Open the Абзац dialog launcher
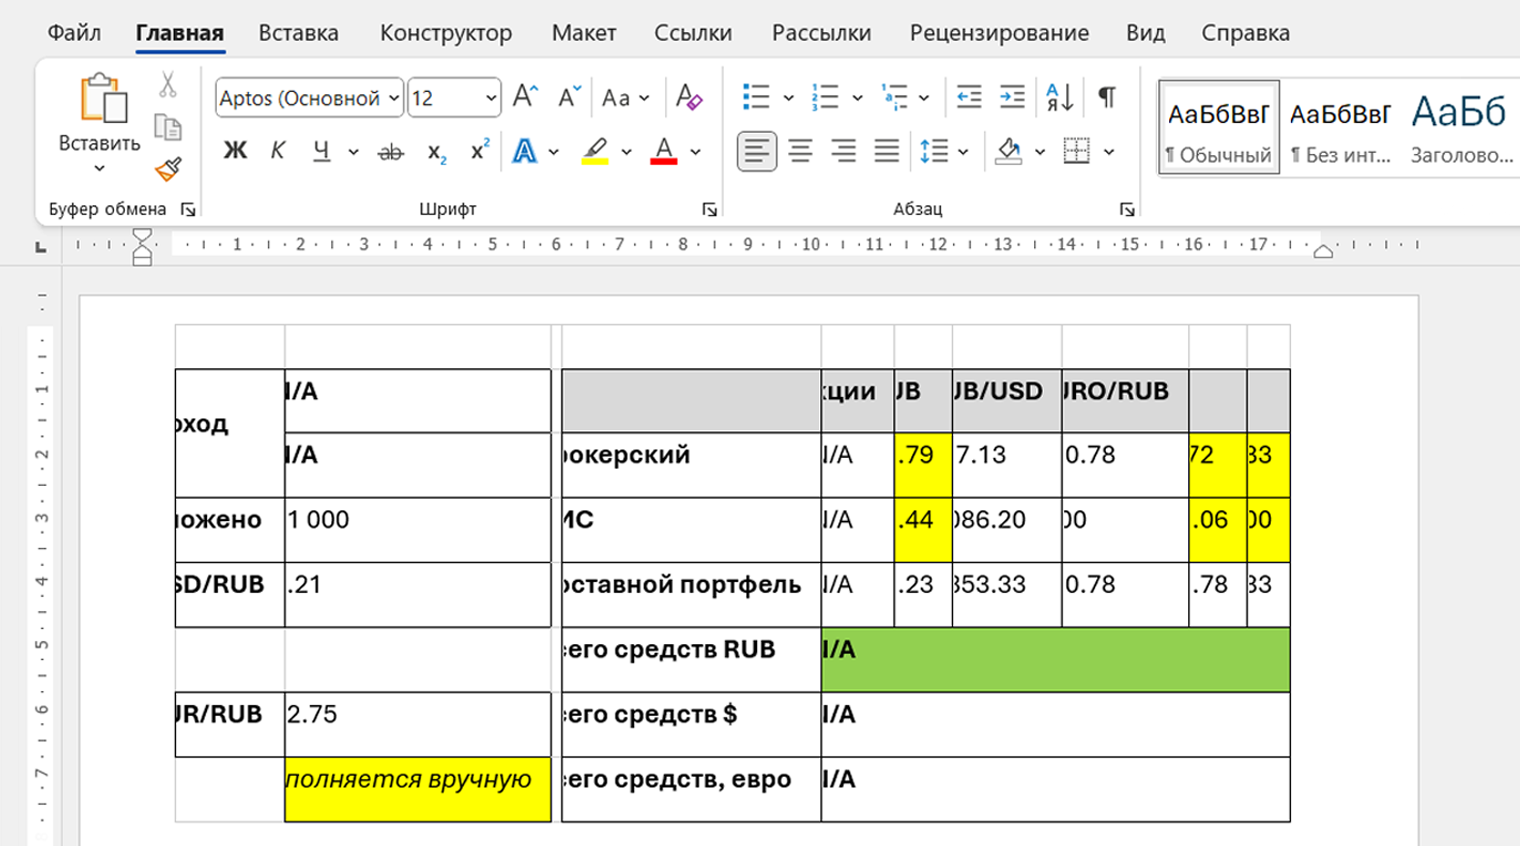The height and width of the screenshot is (846, 1520). tap(1127, 209)
